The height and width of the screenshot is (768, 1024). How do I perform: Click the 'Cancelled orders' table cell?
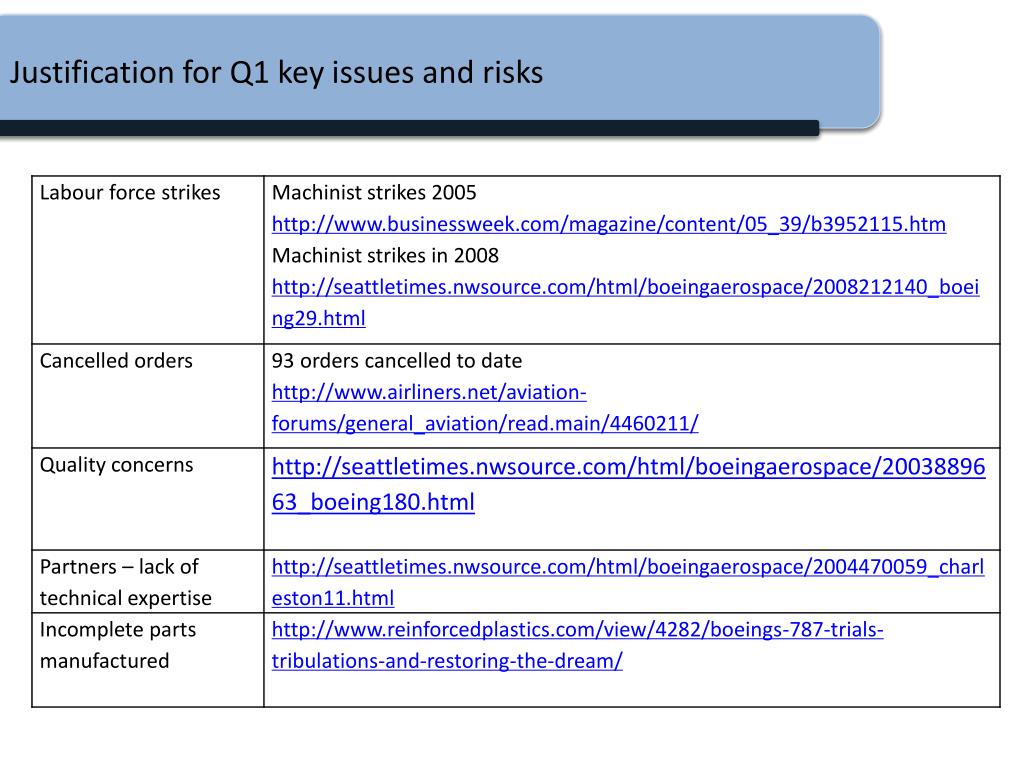[x=148, y=396]
